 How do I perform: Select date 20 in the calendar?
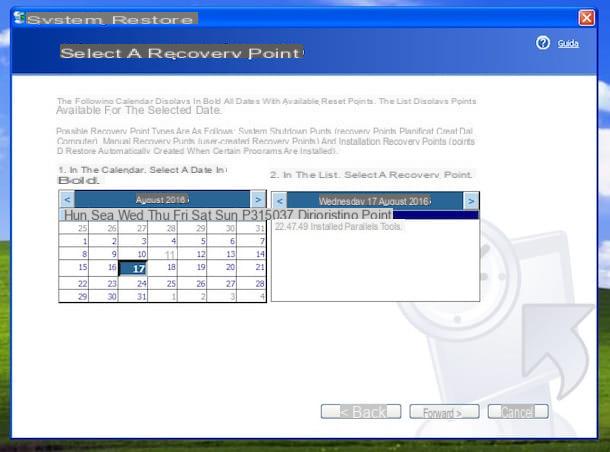[222, 267]
